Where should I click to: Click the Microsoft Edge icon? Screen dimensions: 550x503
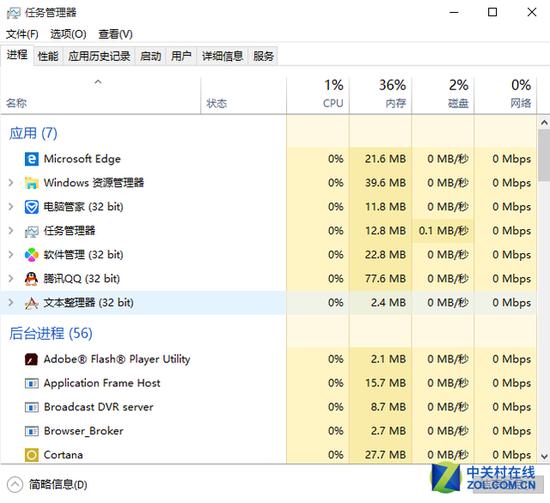pyautogui.click(x=32, y=159)
